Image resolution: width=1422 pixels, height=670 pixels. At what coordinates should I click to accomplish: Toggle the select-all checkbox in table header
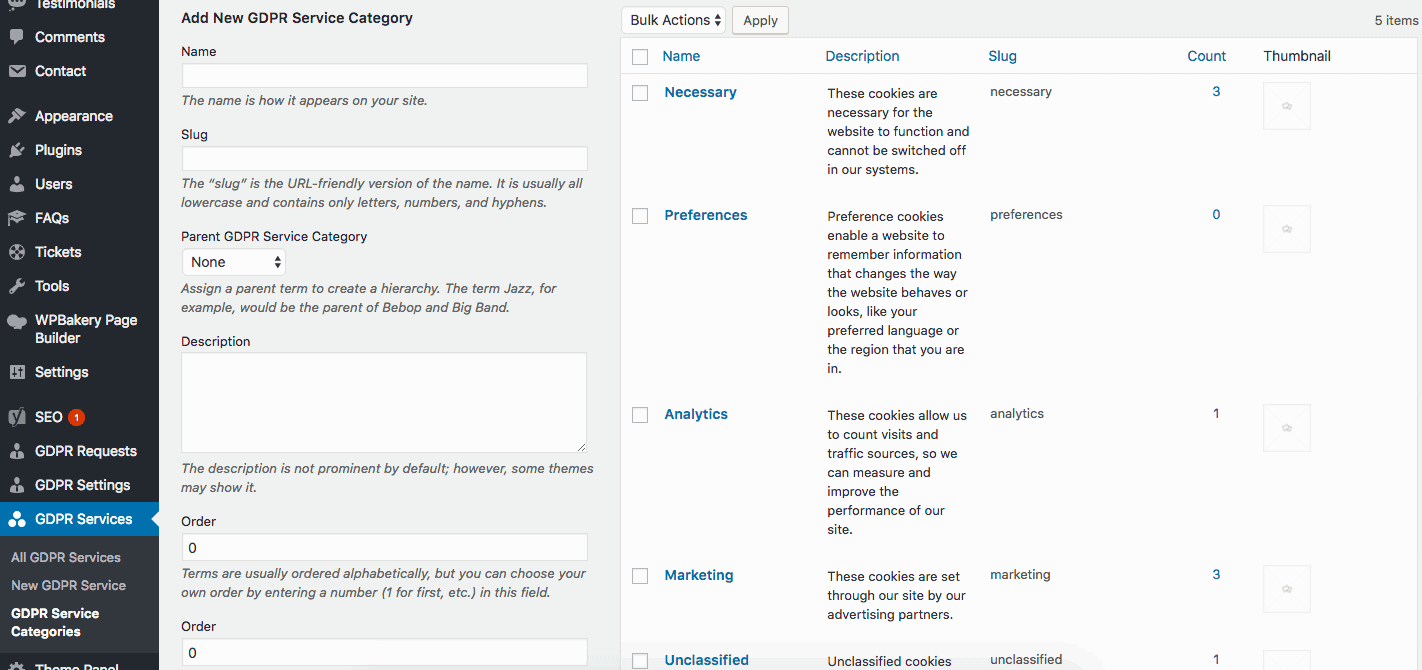click(x=640, y=57)
